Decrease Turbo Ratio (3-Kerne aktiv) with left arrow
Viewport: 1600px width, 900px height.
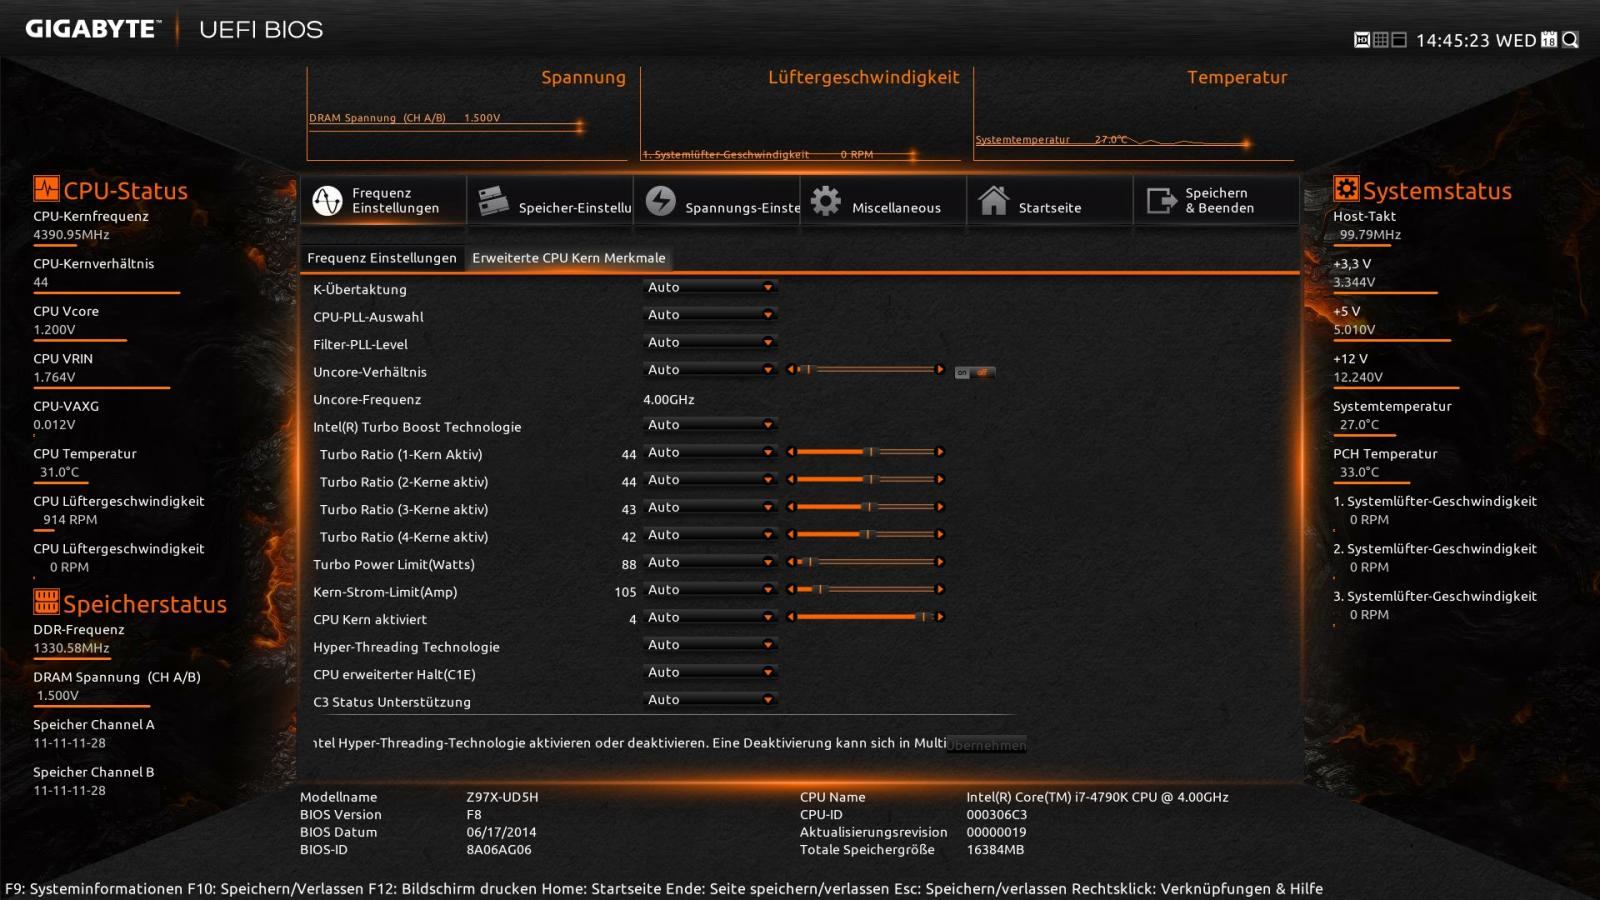(x=791, y=507)
